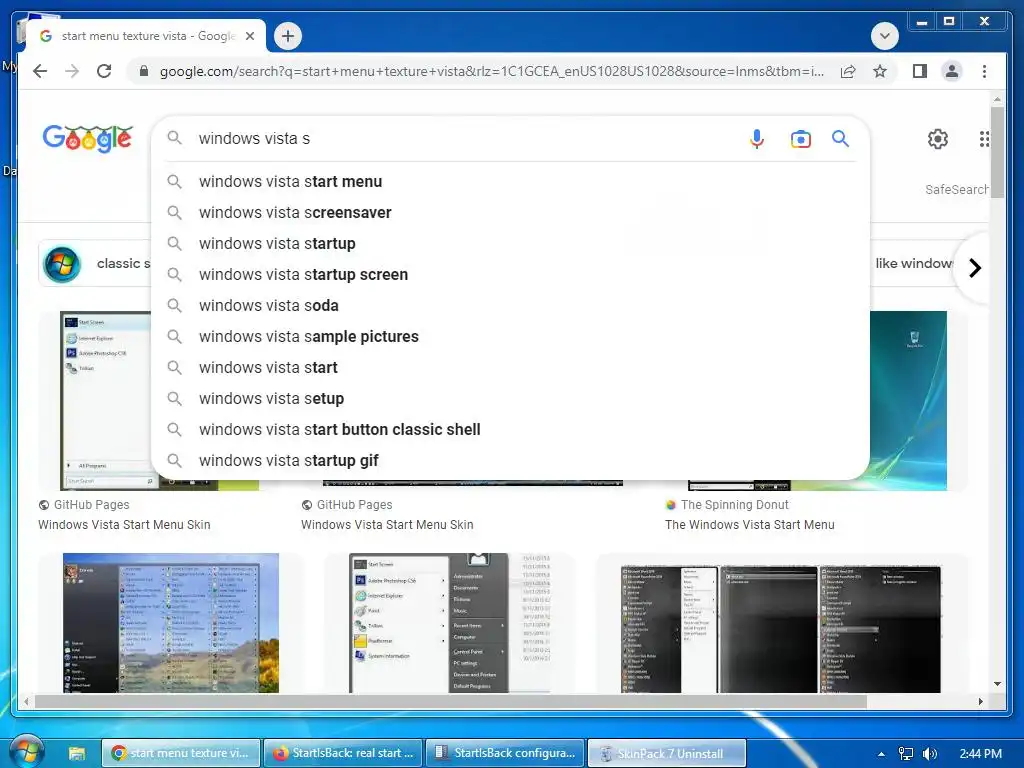This screenshot has width=1024, height=768.
Task: Open StartIsBack configuration taskbar window
Action: point(505,753)
